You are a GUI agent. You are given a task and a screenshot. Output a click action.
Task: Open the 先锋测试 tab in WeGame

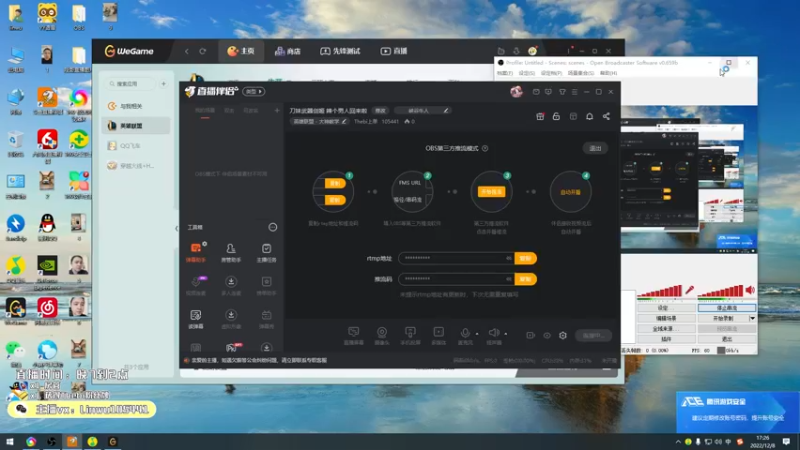340,51
